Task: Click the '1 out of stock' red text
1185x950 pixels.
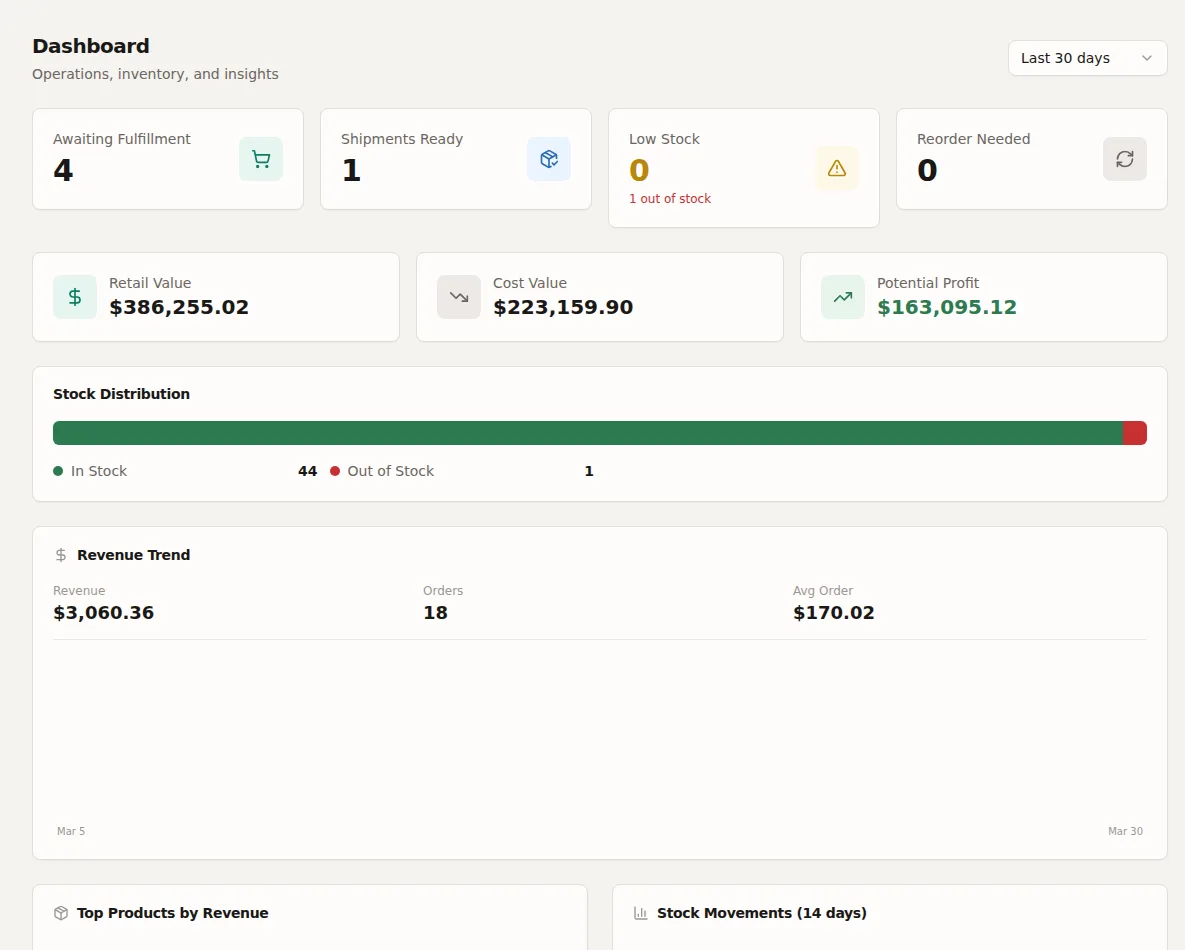Action: [x=670, y=199]
